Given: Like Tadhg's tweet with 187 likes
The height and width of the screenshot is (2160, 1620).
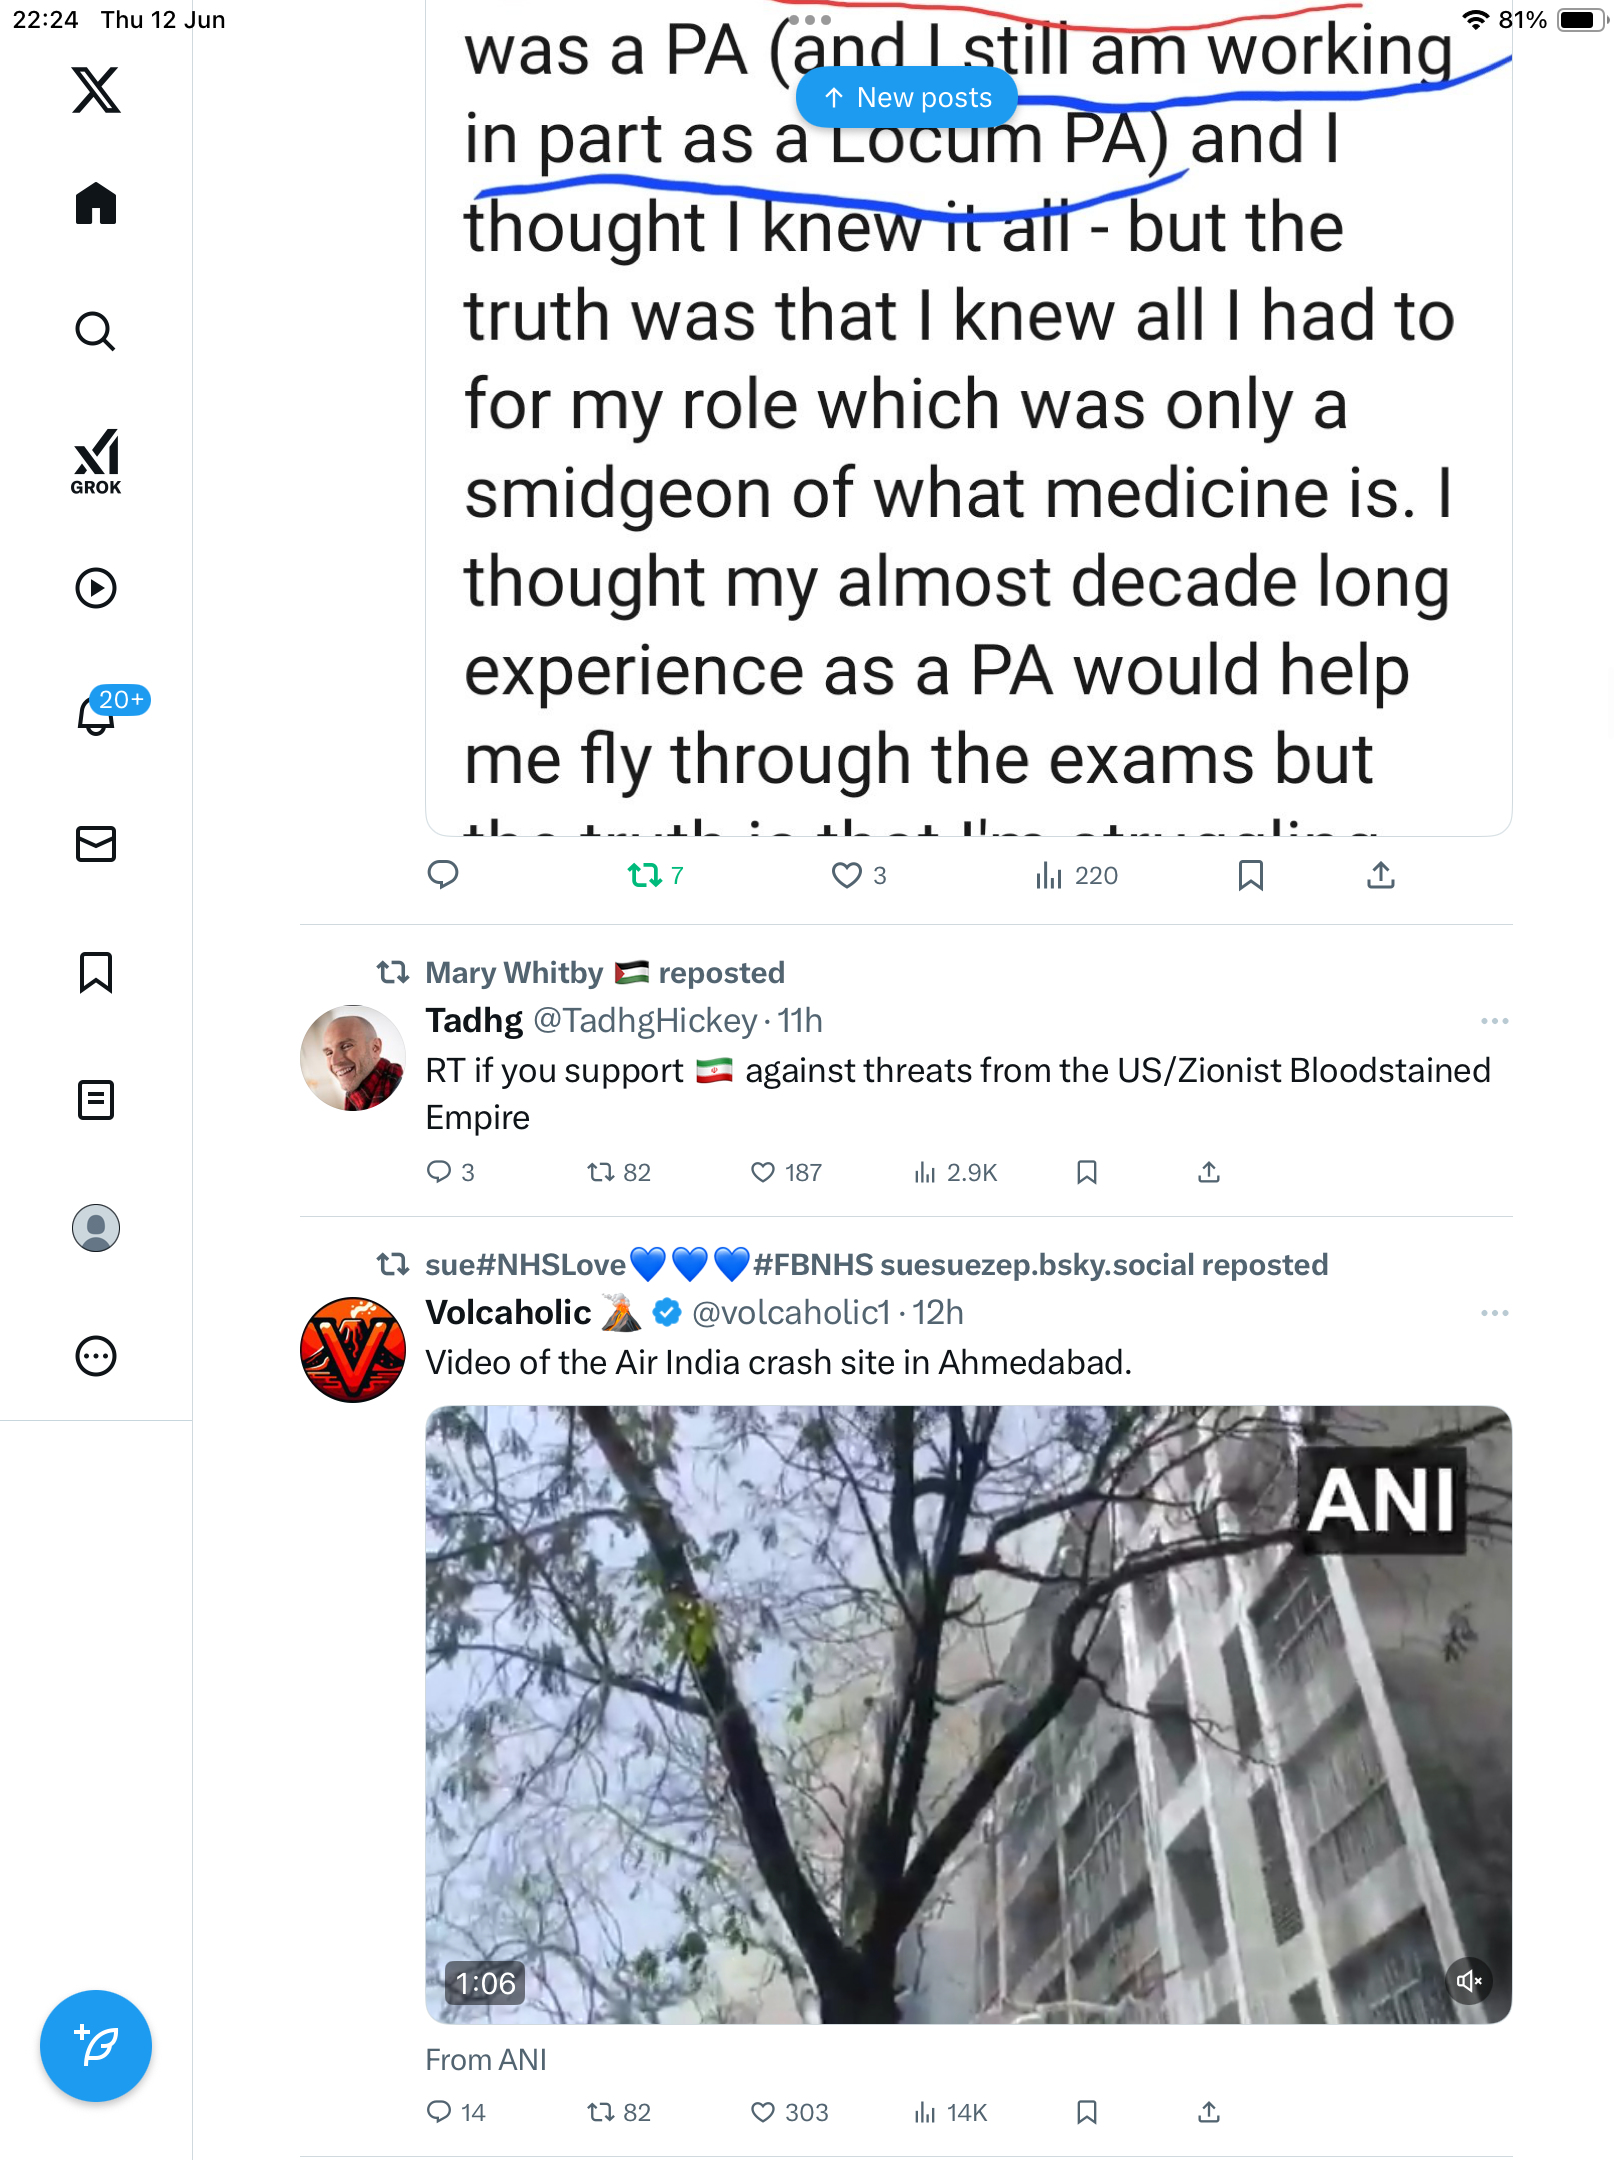Looking at the screenshot, I should coord(786,1172).
